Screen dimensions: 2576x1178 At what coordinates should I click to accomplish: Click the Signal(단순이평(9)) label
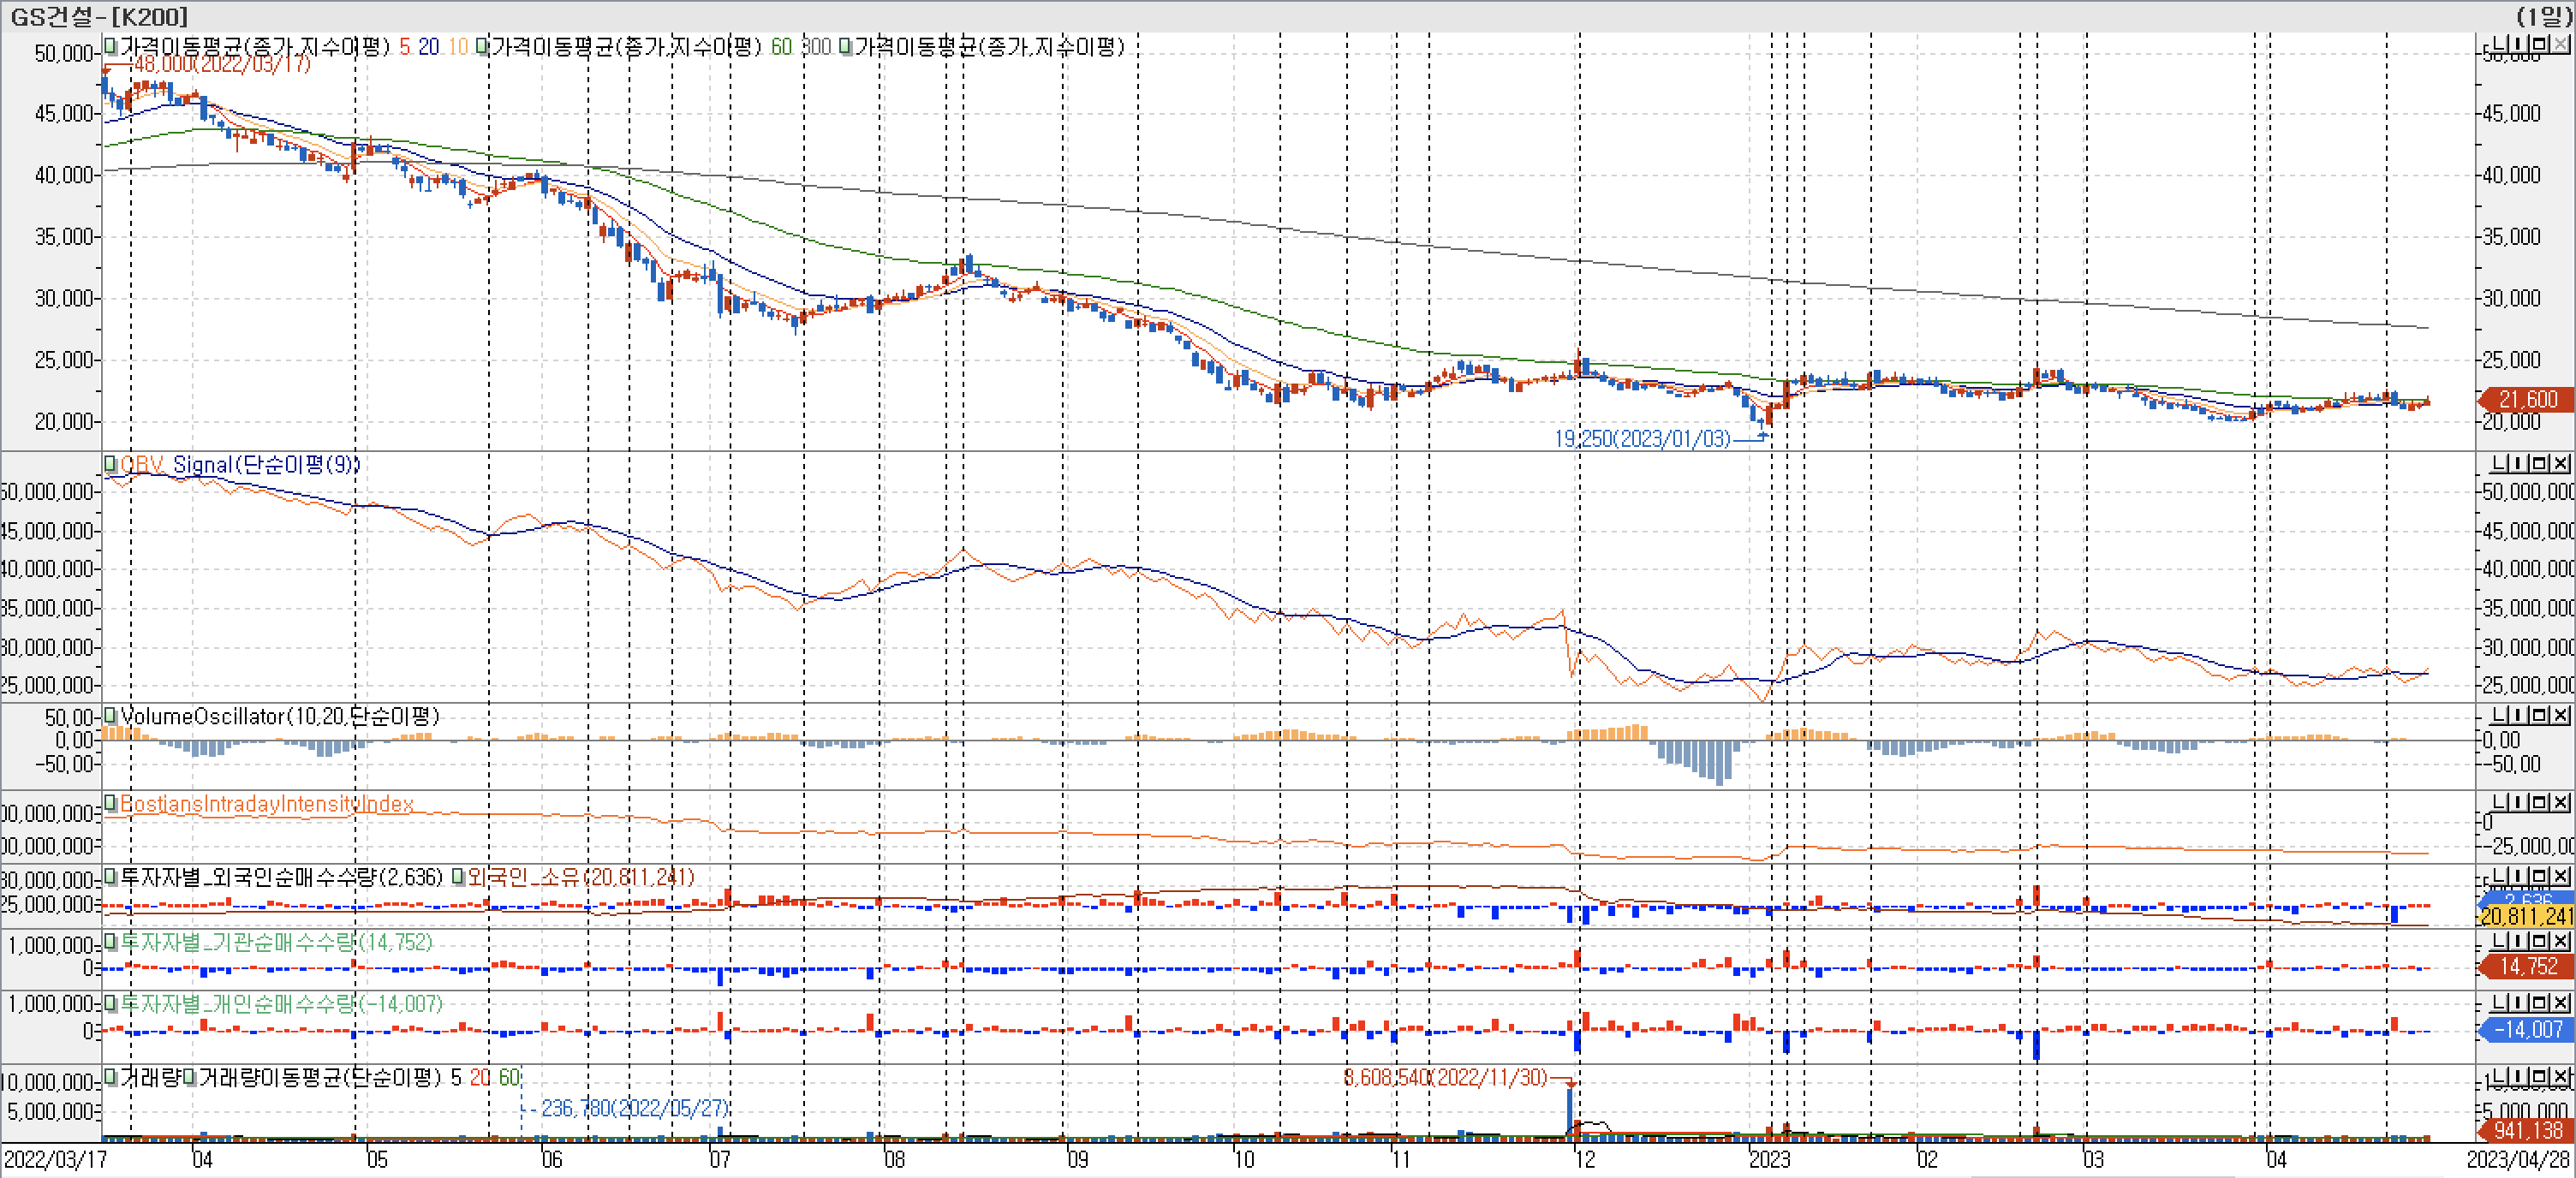pos(266,464)
